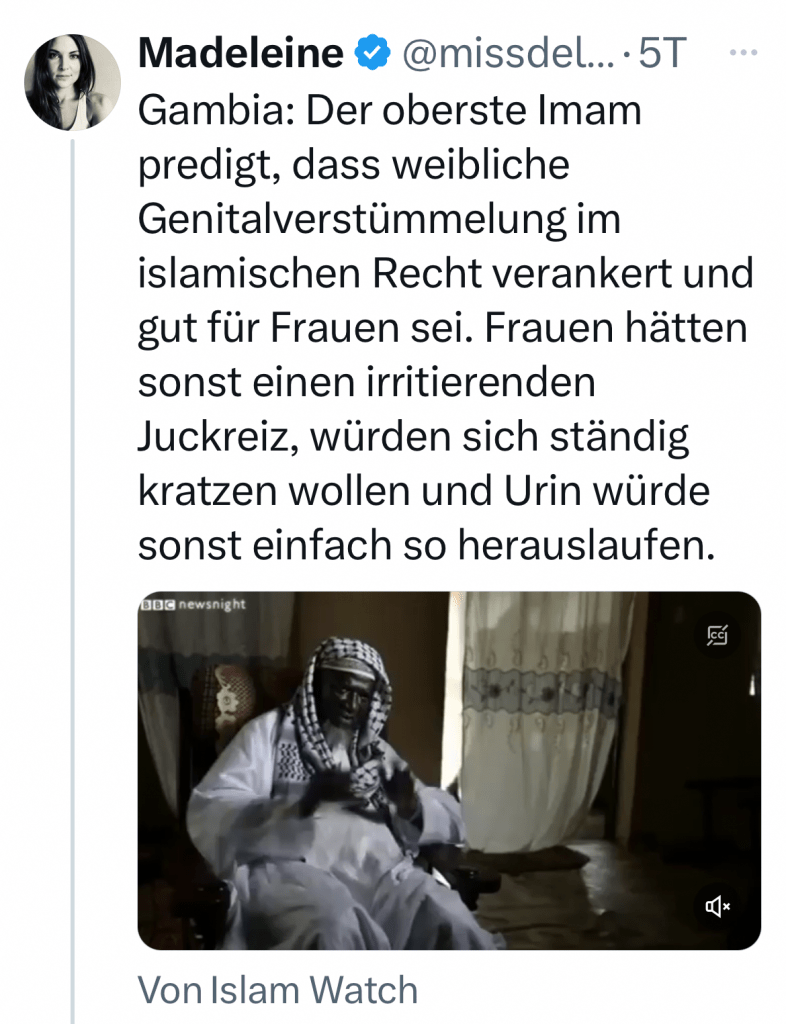Click the last line 'sonst einfach so herauslaufen.'
This screenshot has width=786, height=1024.
point(427,545)
